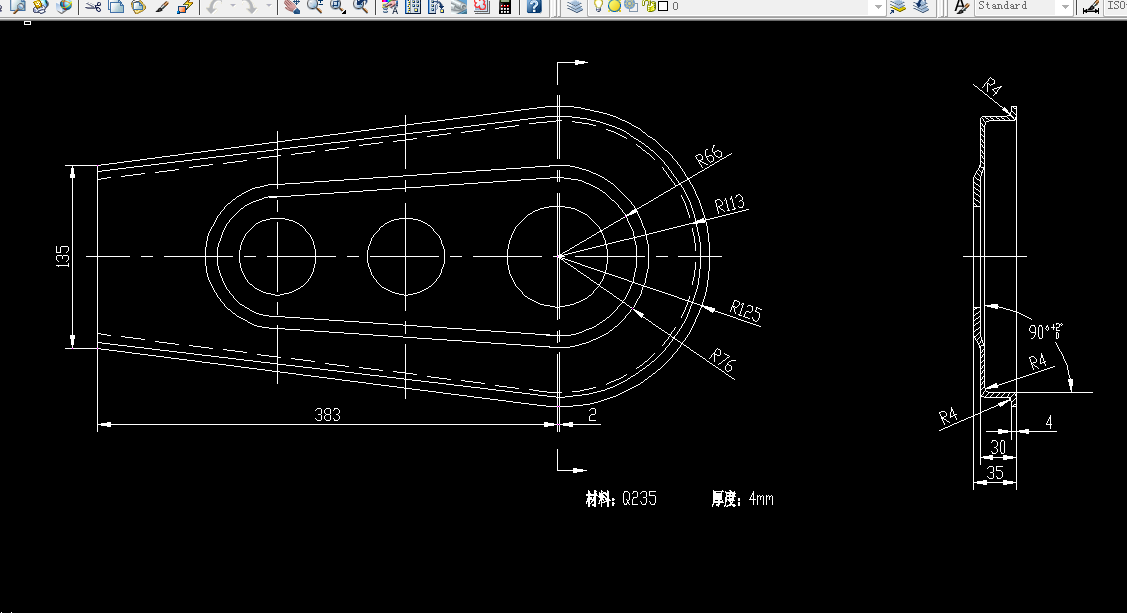Toggle layer 0 viewport freeze icon
1127x613 pixels.
click(631, 6)
